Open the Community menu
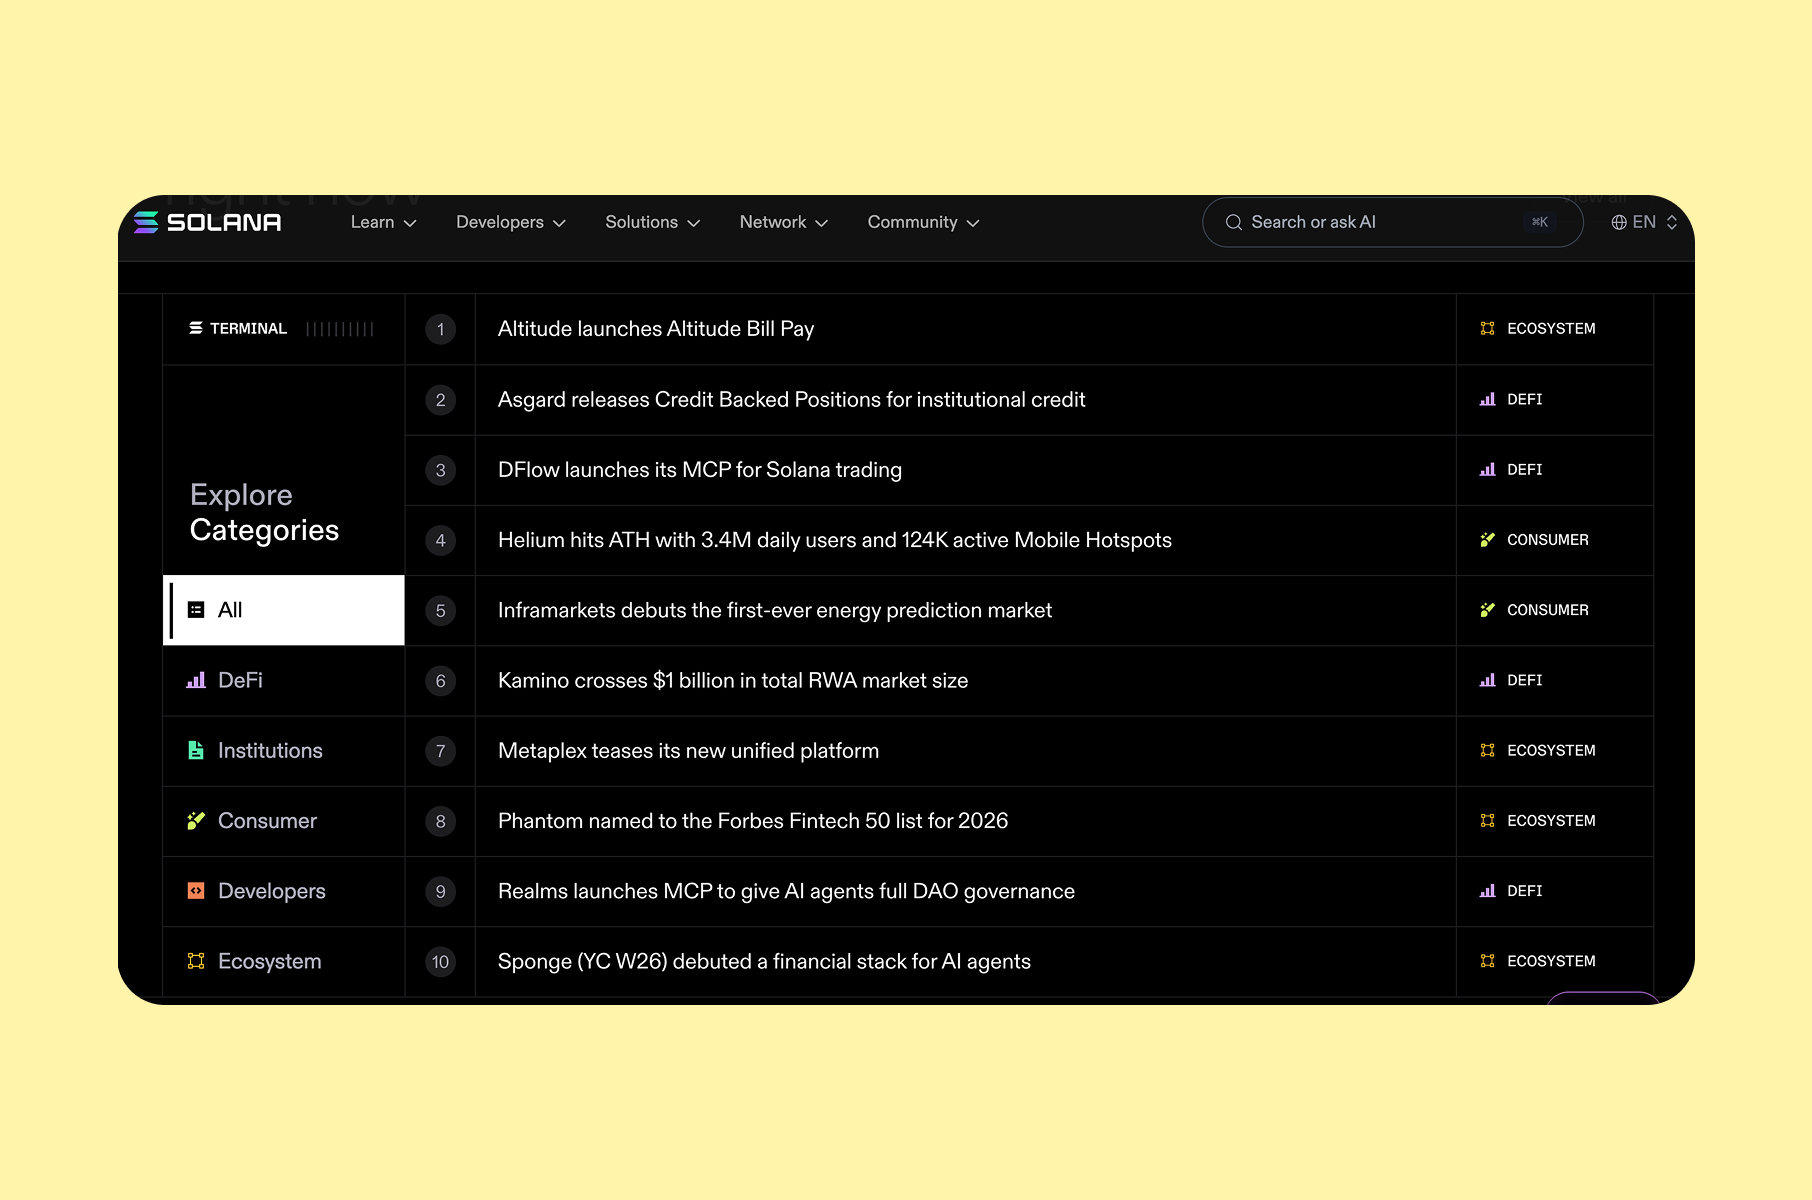Screen dimensions: 1812x1200 [922, 222]
